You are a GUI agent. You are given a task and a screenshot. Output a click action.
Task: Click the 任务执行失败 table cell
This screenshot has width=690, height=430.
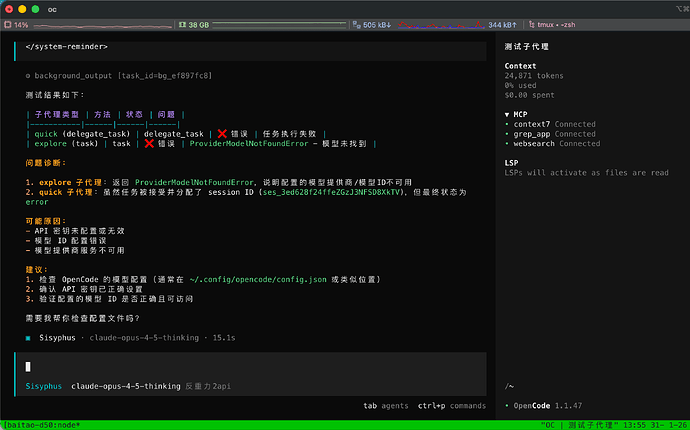pyautogui.click(x=289, y=134)
